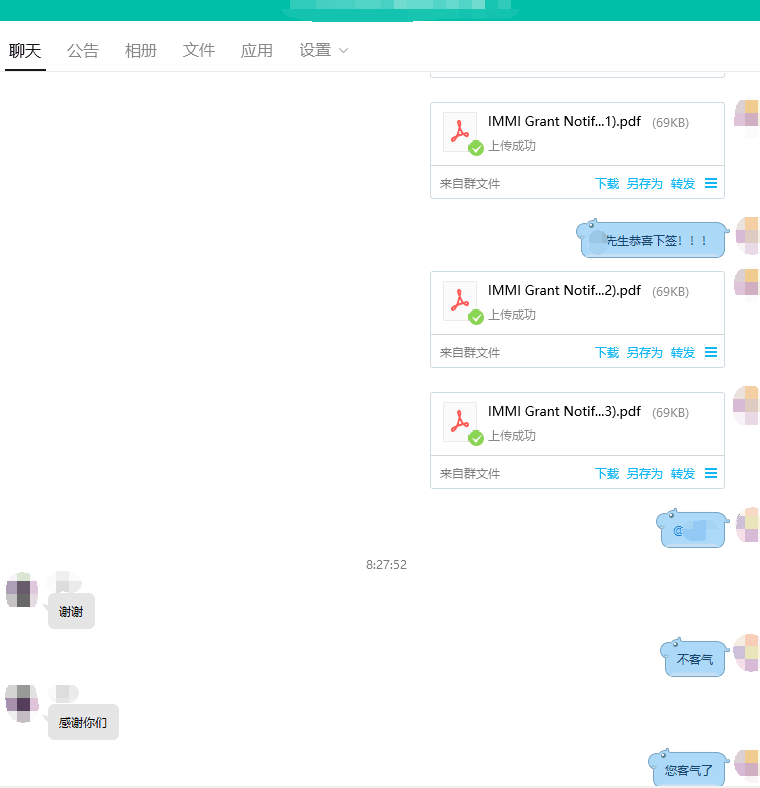Switch to the 聊天 tab

coord(25,51)
